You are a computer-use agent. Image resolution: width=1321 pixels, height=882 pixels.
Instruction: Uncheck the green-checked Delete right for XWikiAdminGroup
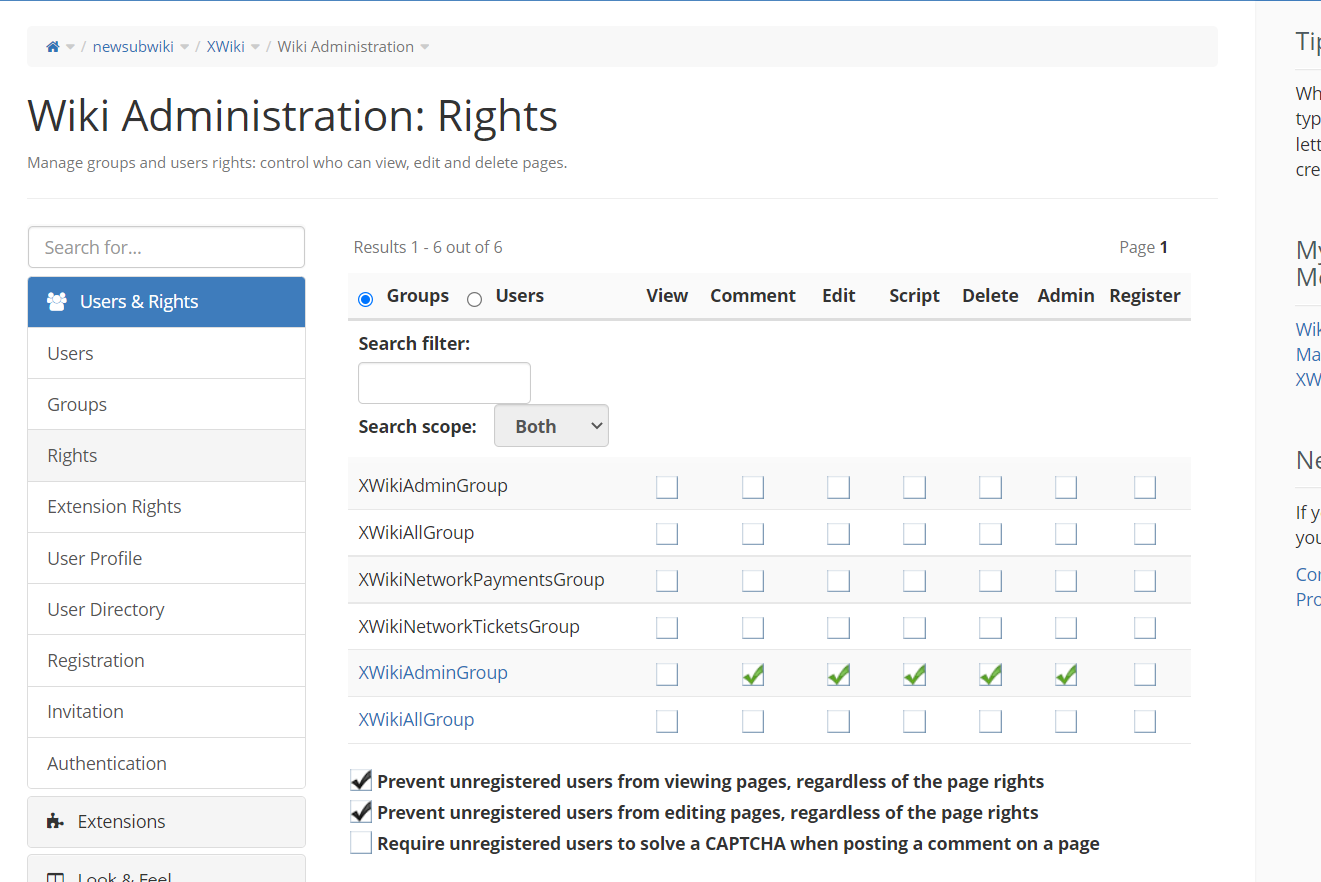coord(990,674)
